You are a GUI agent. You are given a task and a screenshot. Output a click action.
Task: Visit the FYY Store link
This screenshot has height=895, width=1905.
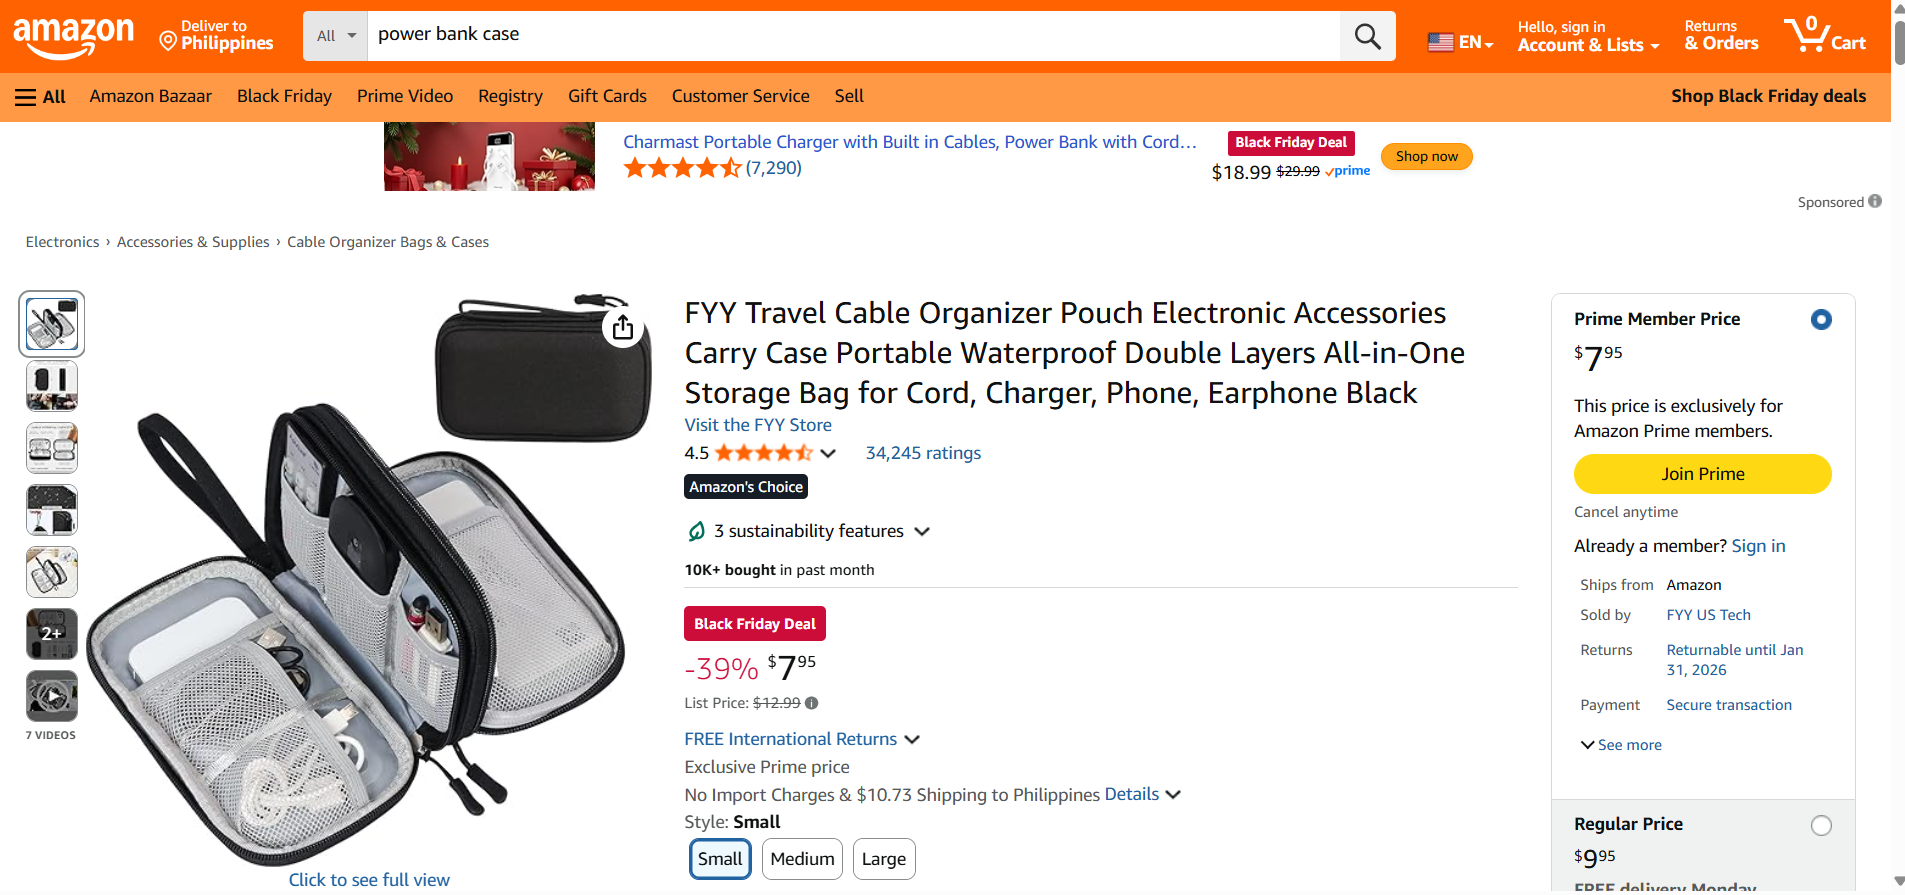point(757,425)
